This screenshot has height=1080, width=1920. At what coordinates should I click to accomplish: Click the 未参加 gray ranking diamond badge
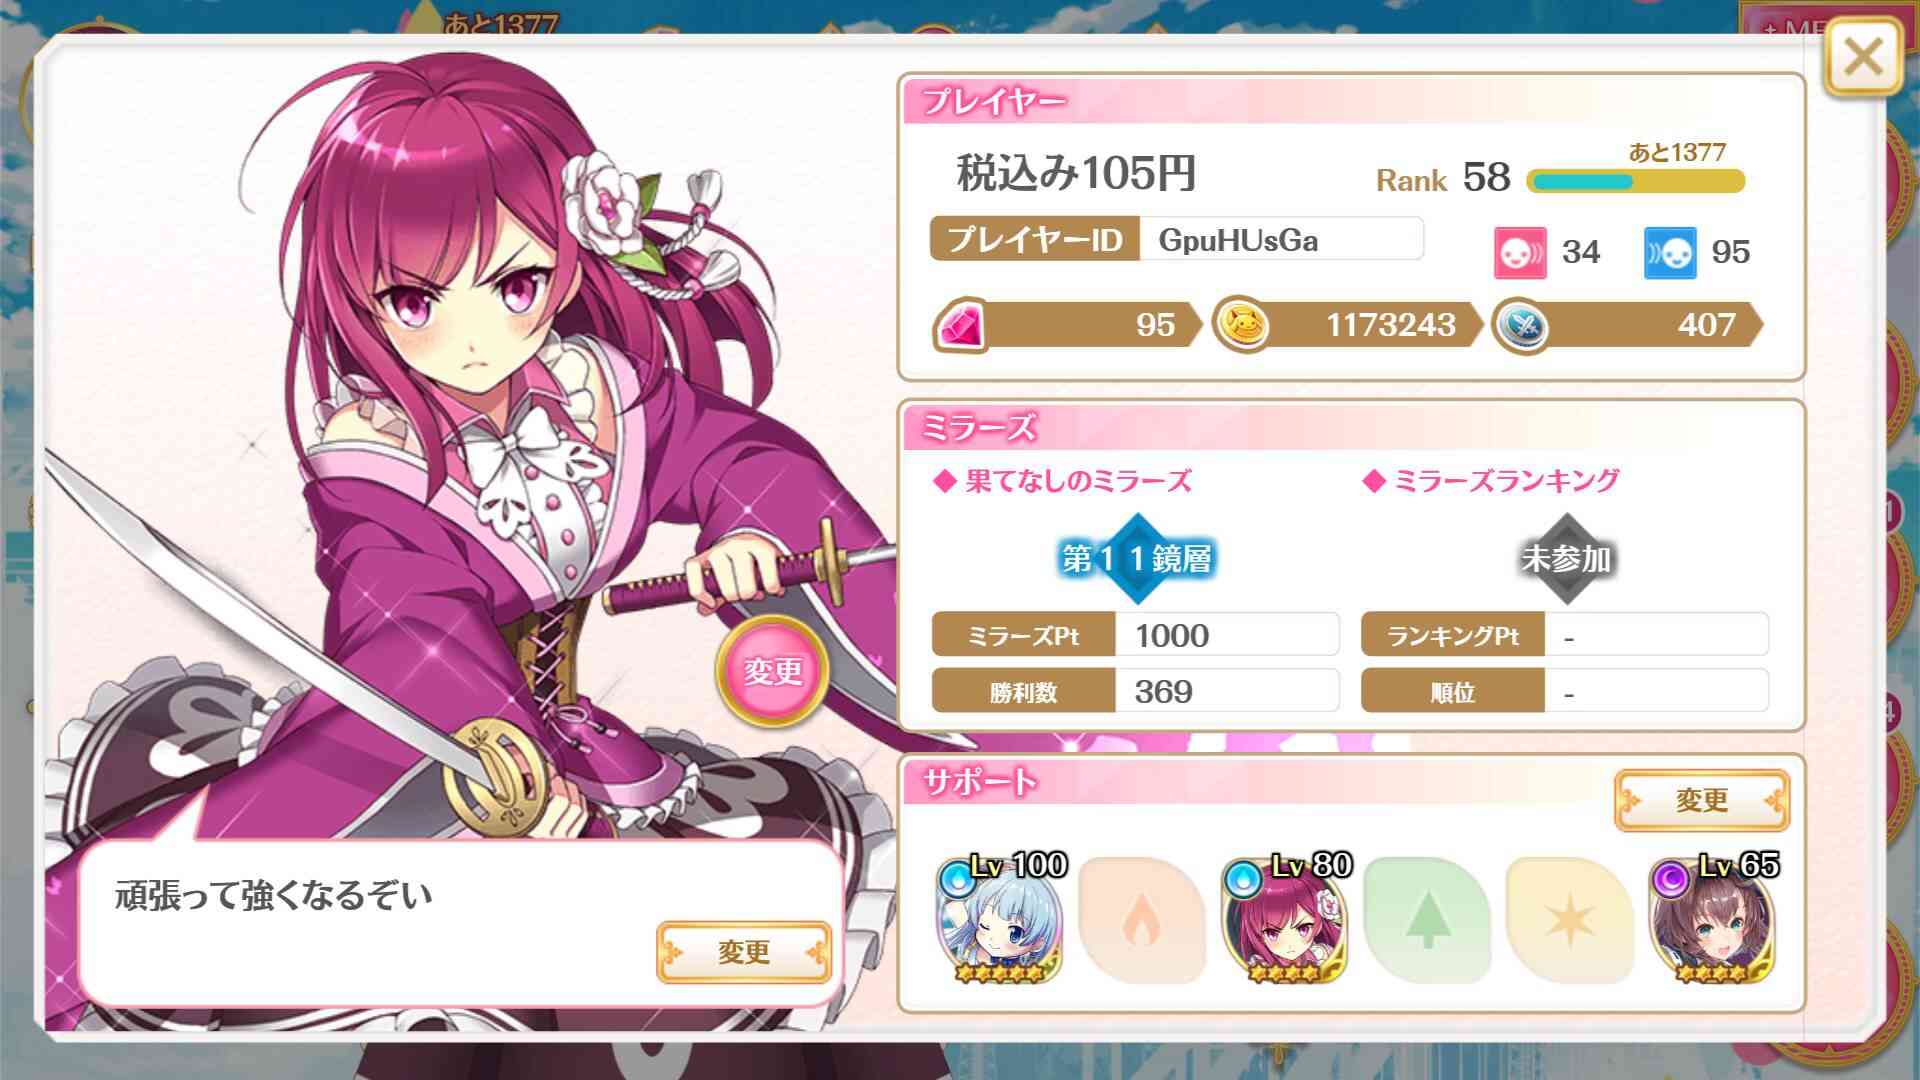[1566, 558]
